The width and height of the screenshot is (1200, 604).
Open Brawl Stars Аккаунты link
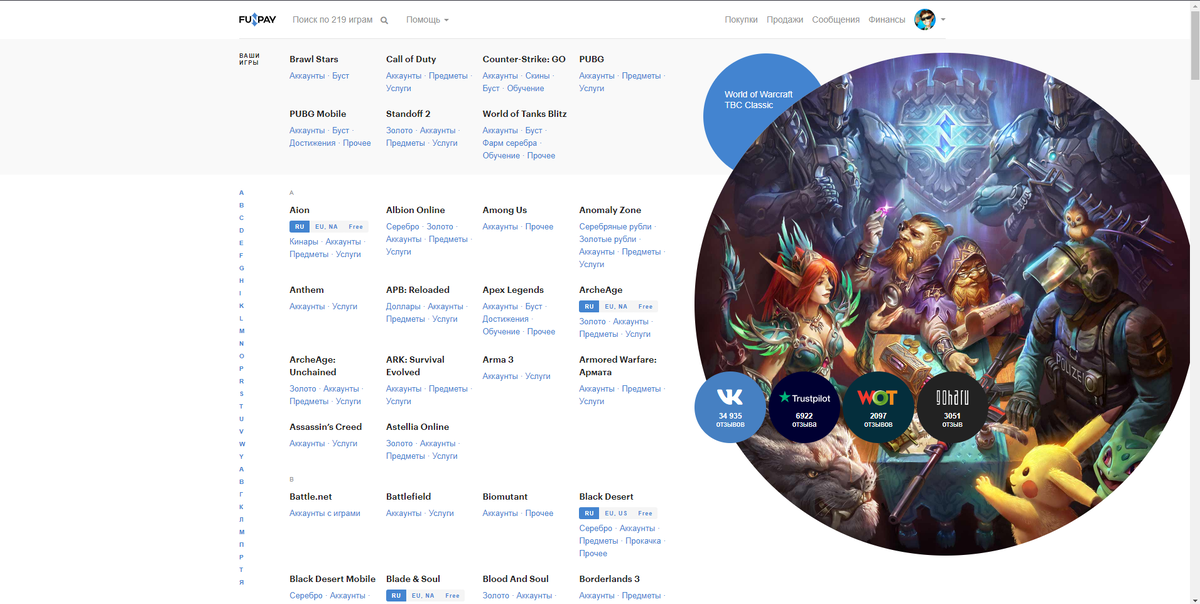(x=307, y=76)
